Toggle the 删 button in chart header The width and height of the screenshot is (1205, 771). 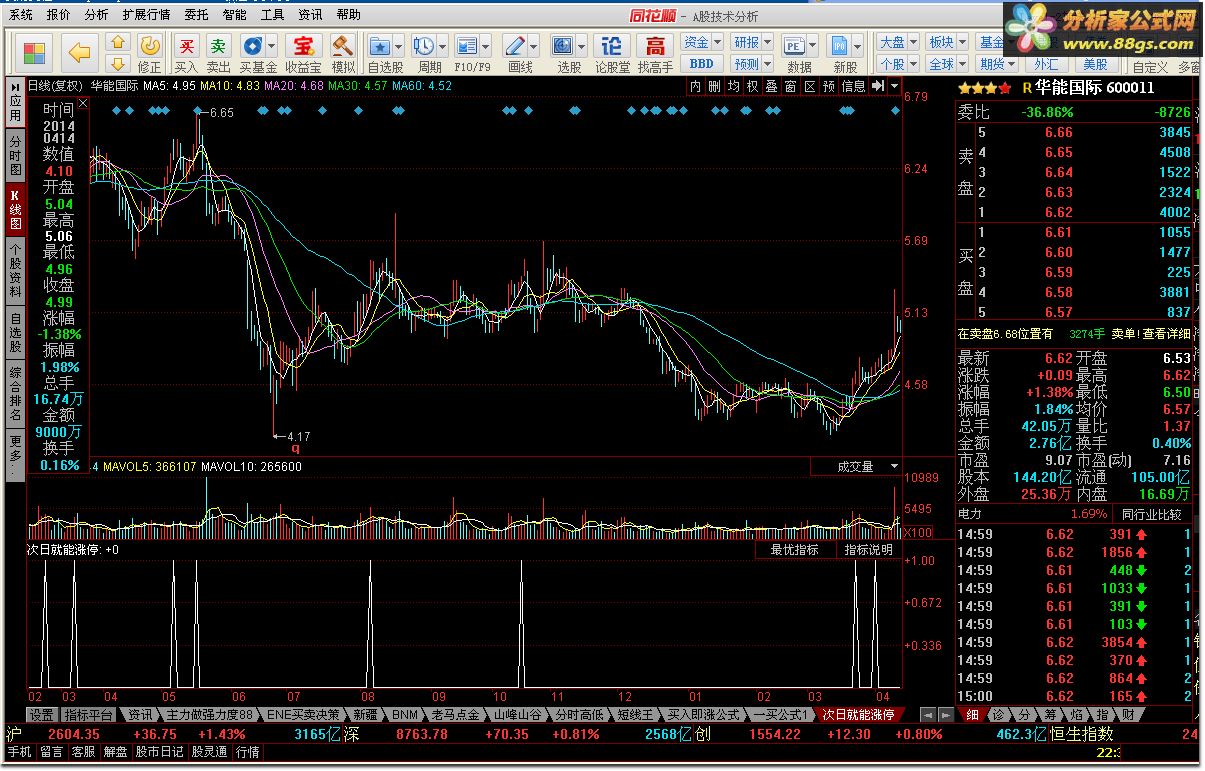point(714,87)
